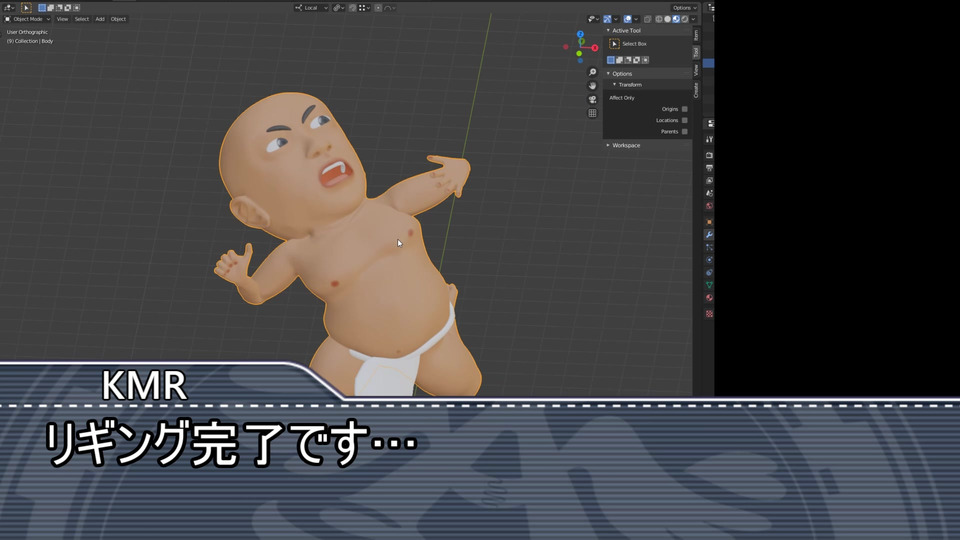Image resolution: width=960 pixels, height=540 pixels.
Task: Open the Local transform orientation dropdown
Action: click(311, 8)
